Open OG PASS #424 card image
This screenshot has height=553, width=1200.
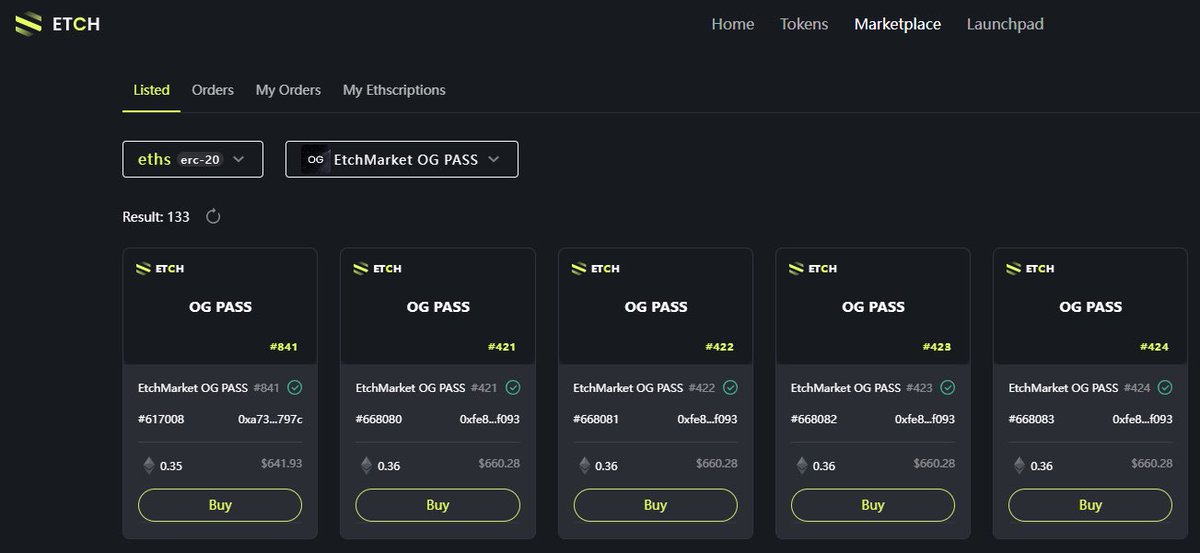1091,306
